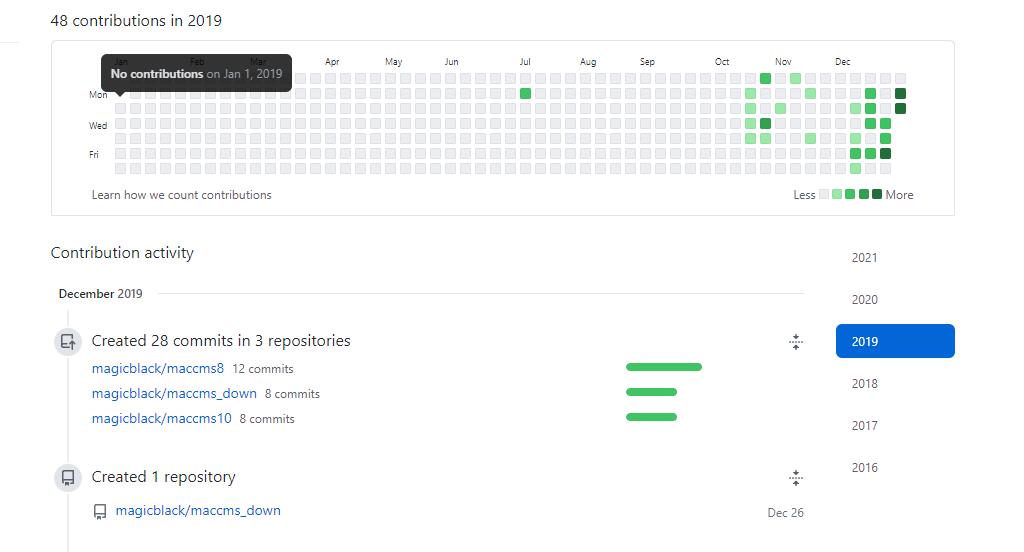The width and height of the screenshot is (1024, 552).
Task: Open the magicblack/maccms10 repository link
Action: [162, 418]
